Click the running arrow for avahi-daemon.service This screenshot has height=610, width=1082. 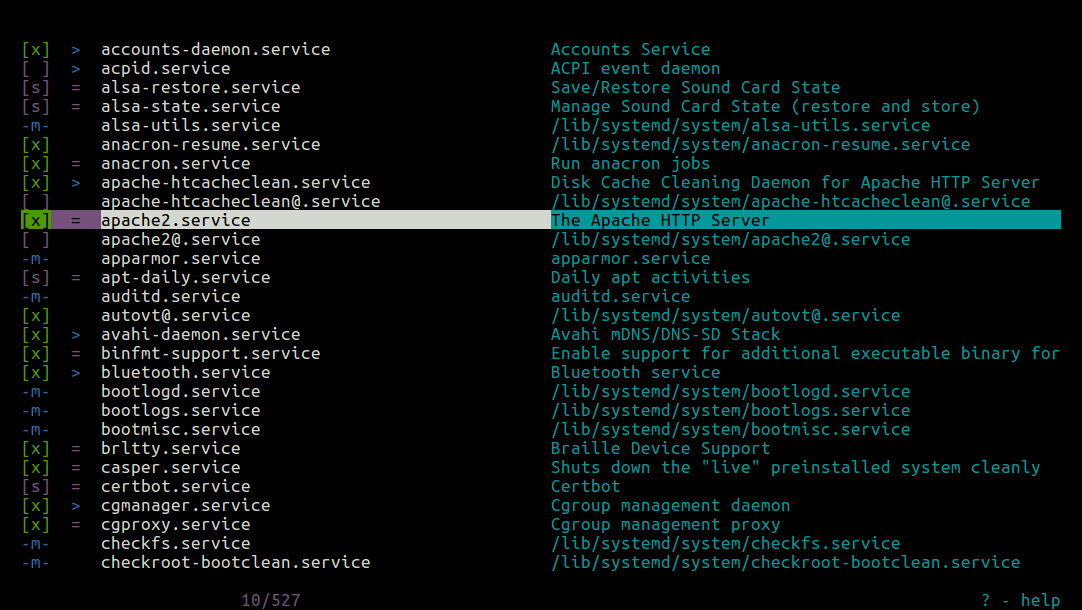[76, 334]
